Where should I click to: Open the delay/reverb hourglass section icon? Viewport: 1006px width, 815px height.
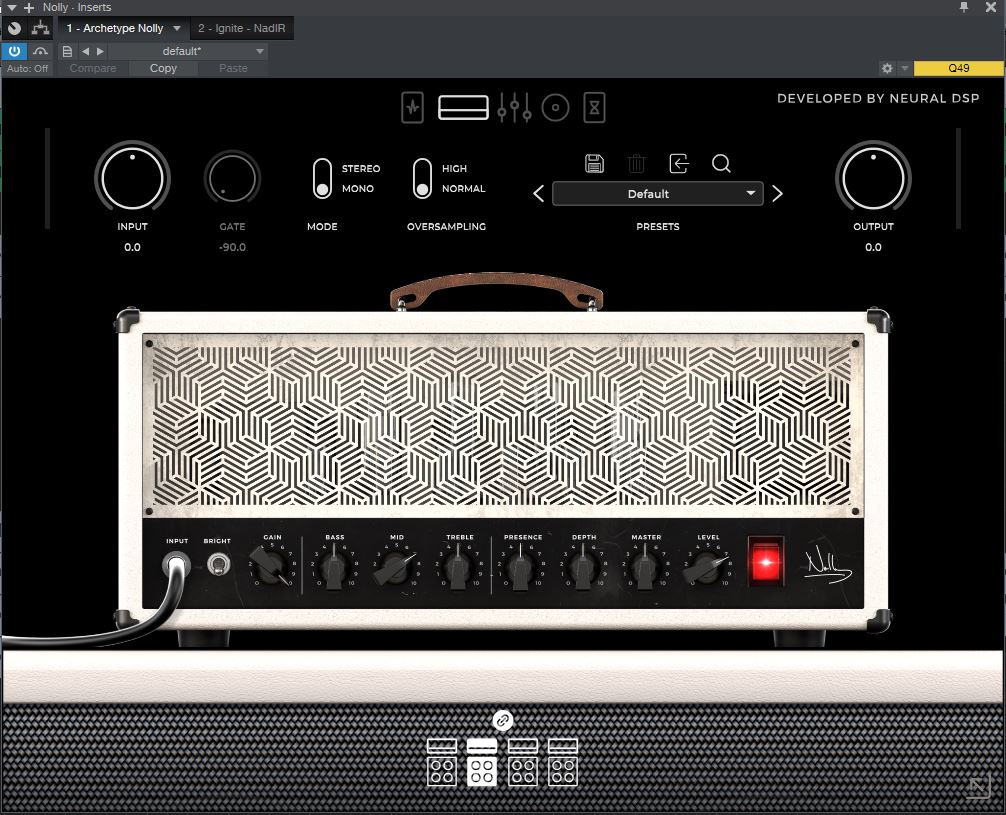[x=594, y=107]
